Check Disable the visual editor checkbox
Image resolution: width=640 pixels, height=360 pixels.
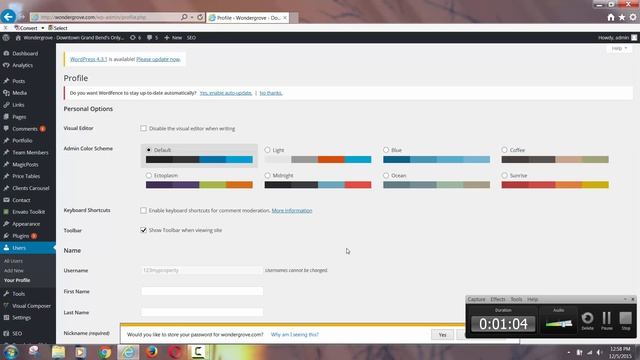click(x=143, y=128)
